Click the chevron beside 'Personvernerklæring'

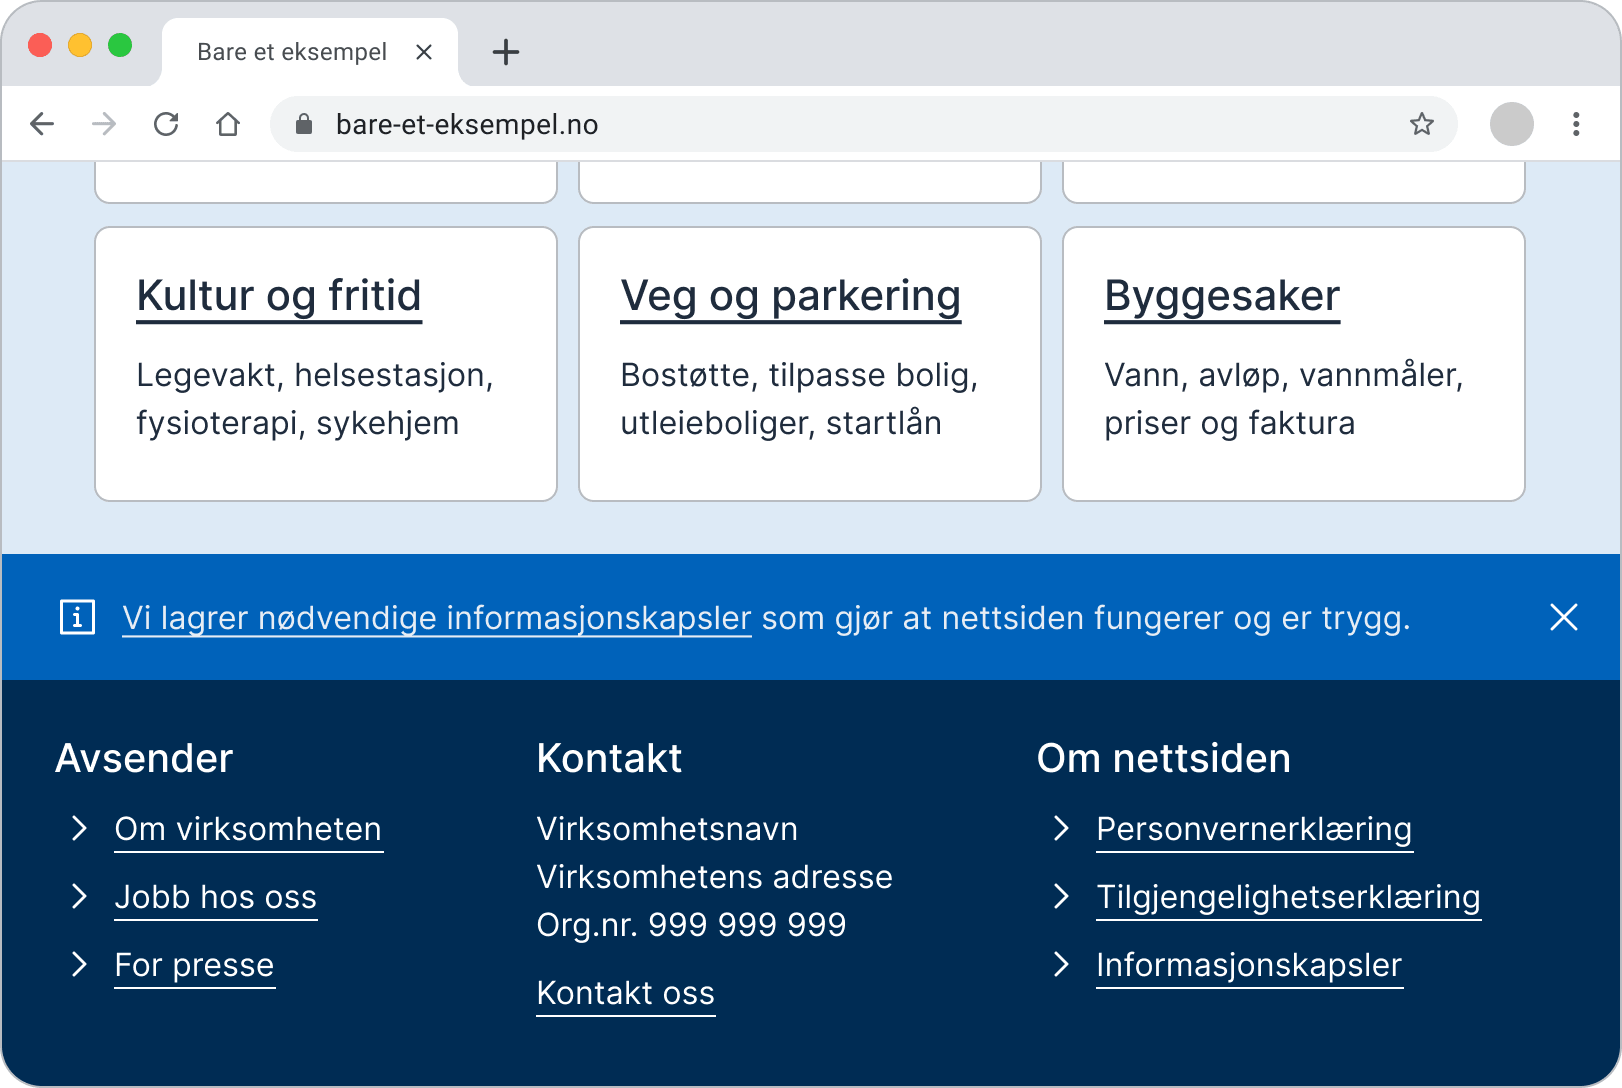(1062, 828)
